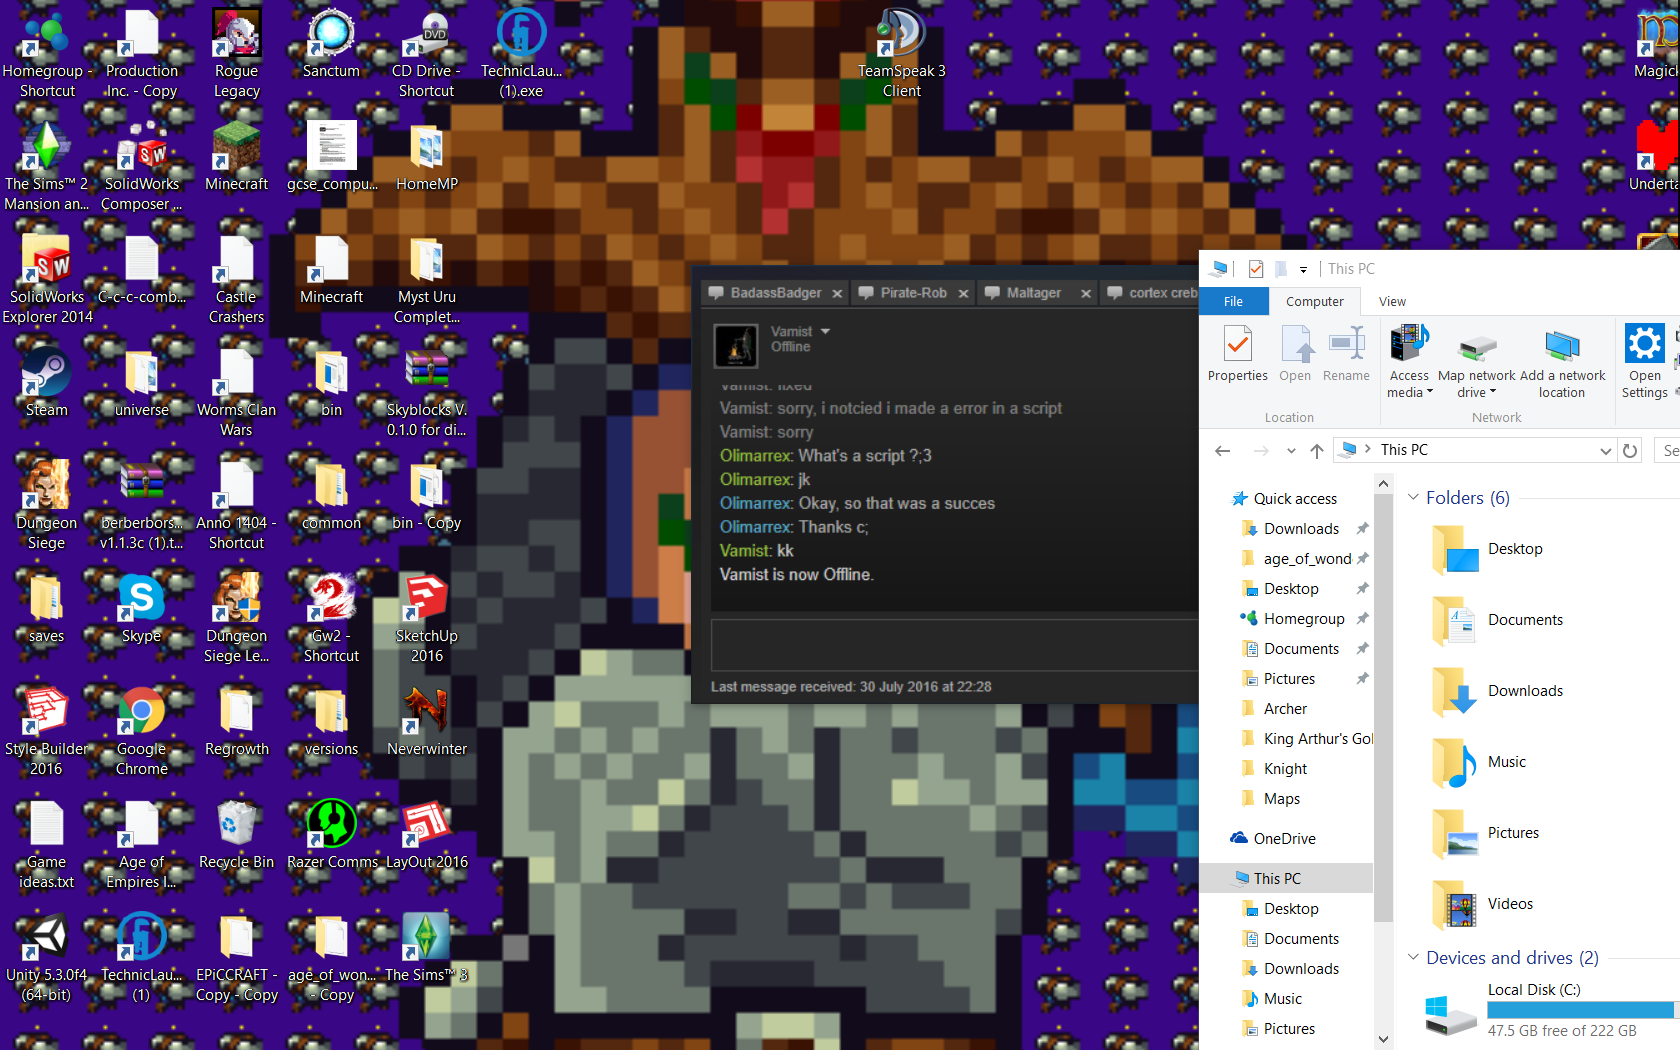Screen dimensions: 1680x1050
Task: Launch Razer Comms icon
Action: click(x=331, y=835)
